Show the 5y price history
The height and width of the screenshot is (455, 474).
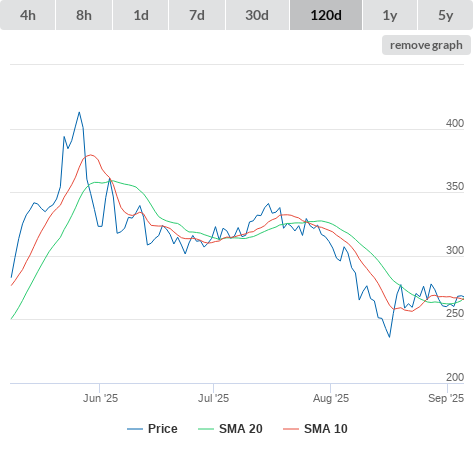(x=446, y=15)
